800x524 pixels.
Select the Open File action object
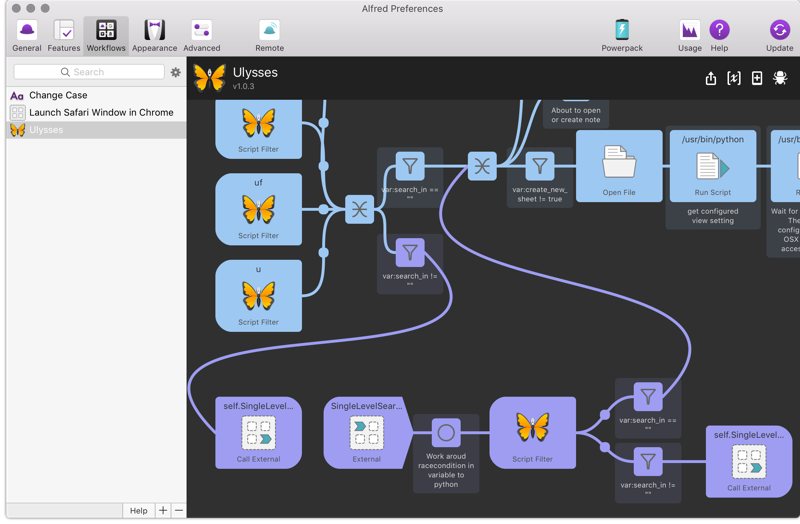(619, 166)
